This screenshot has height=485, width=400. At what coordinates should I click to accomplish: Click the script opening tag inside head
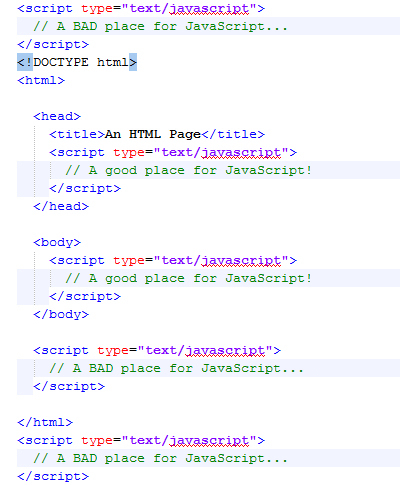point(173,153)
